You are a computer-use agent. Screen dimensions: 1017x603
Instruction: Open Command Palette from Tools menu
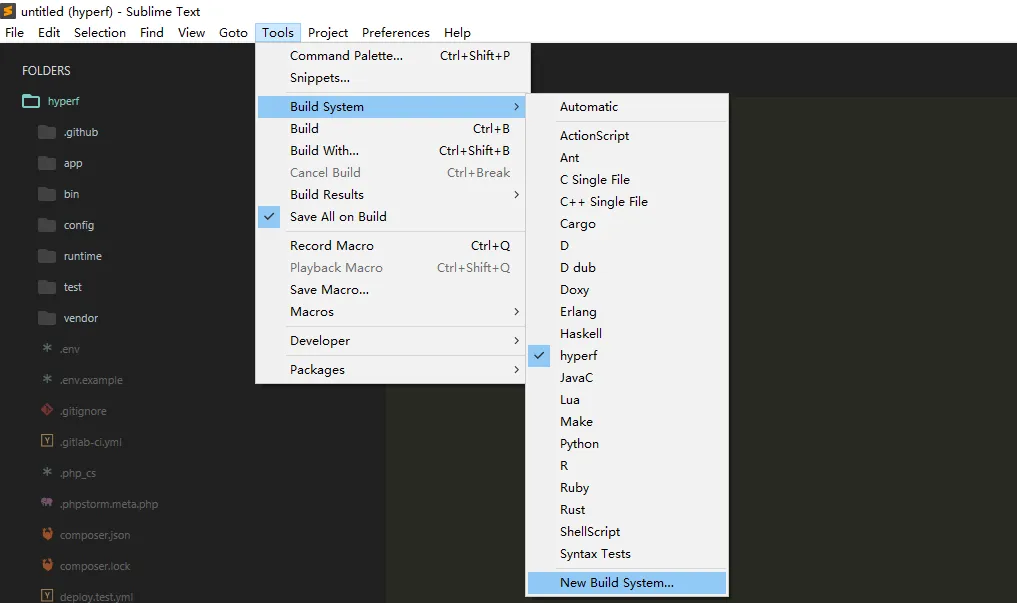(391, 56)
